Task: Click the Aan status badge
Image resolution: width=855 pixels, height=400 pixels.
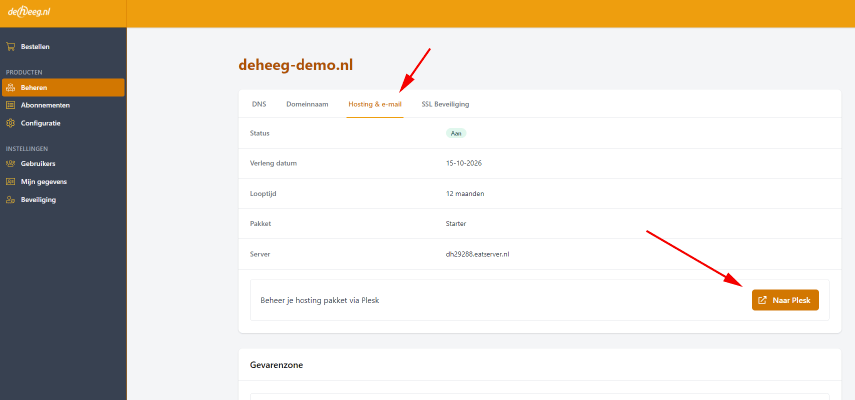Action: [456, 133]
